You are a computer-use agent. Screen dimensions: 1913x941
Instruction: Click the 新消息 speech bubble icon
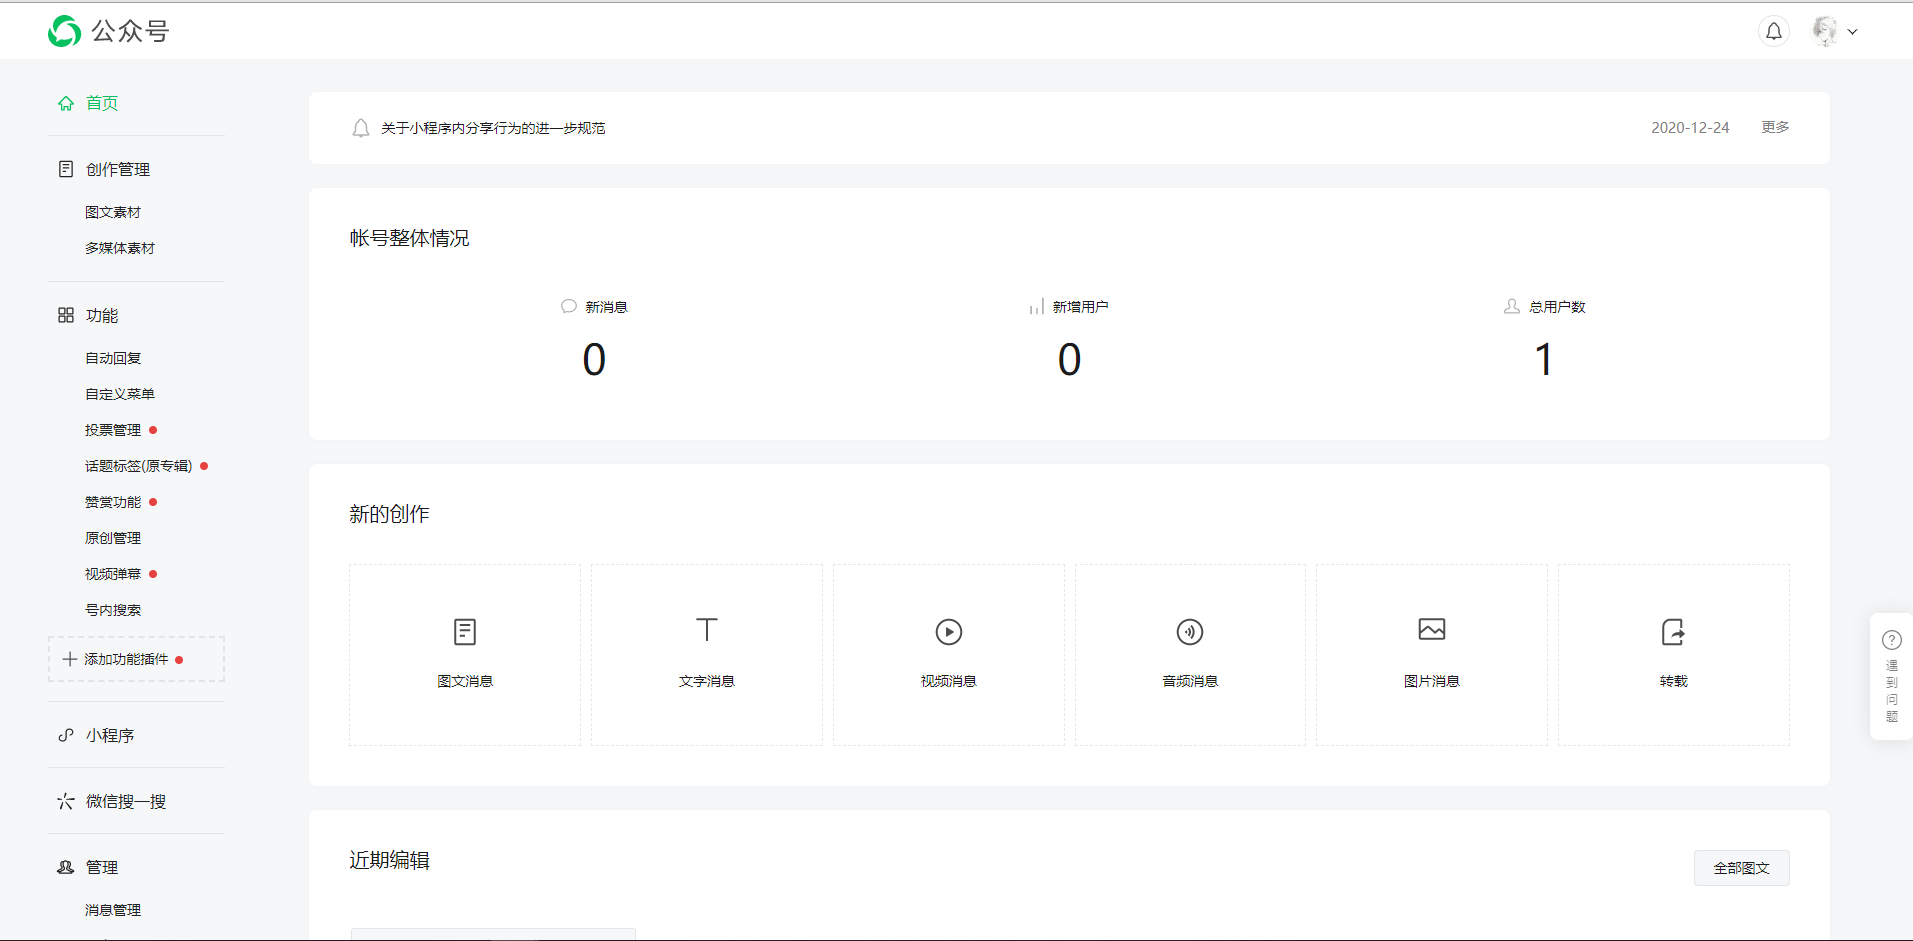coord(569,306)
